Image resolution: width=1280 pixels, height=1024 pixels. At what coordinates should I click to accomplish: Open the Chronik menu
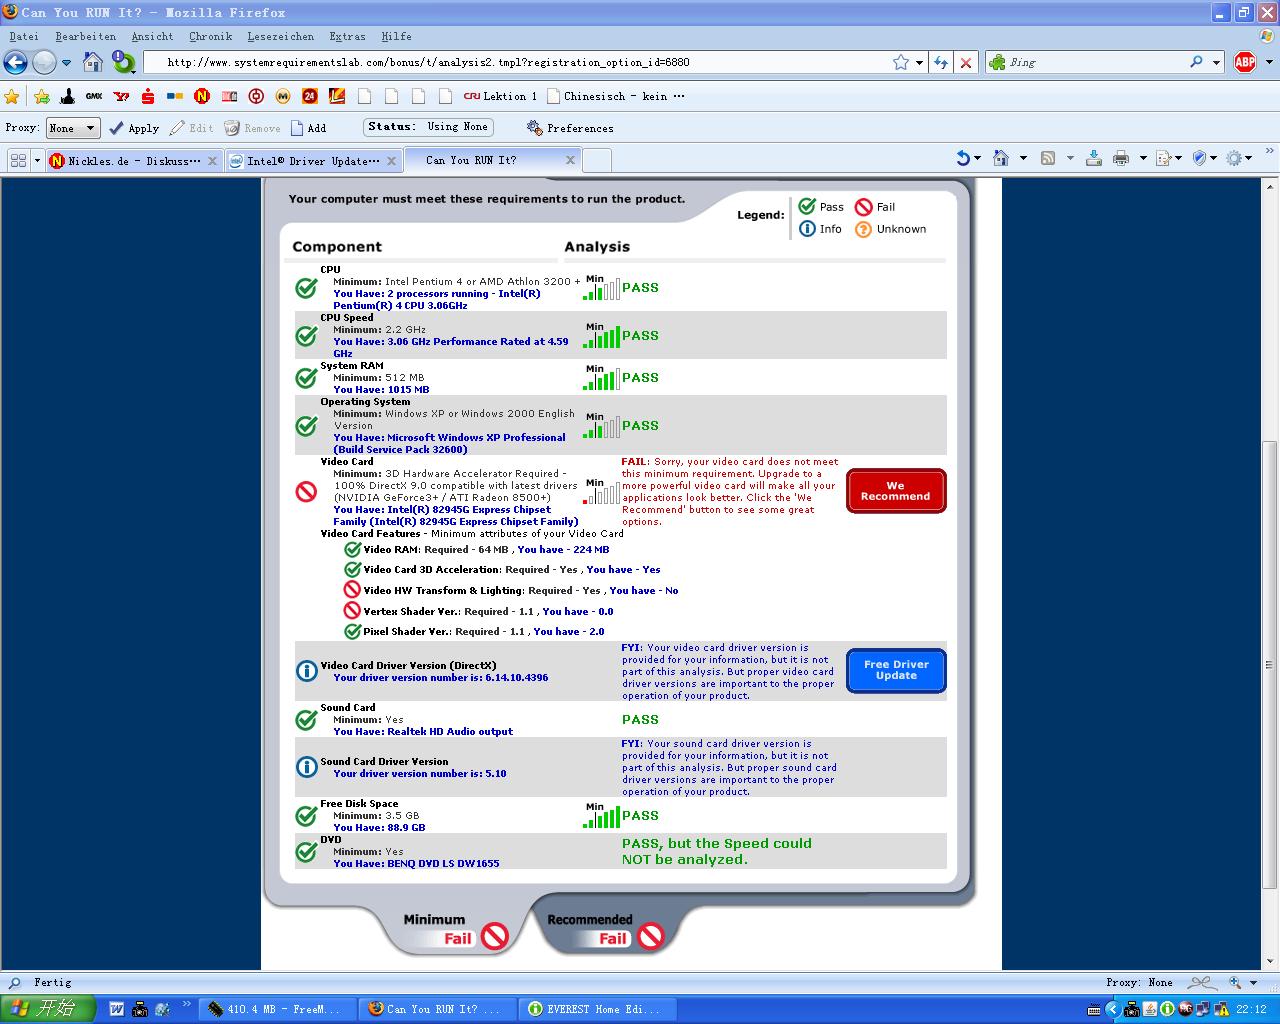click(x=210, y=36)
